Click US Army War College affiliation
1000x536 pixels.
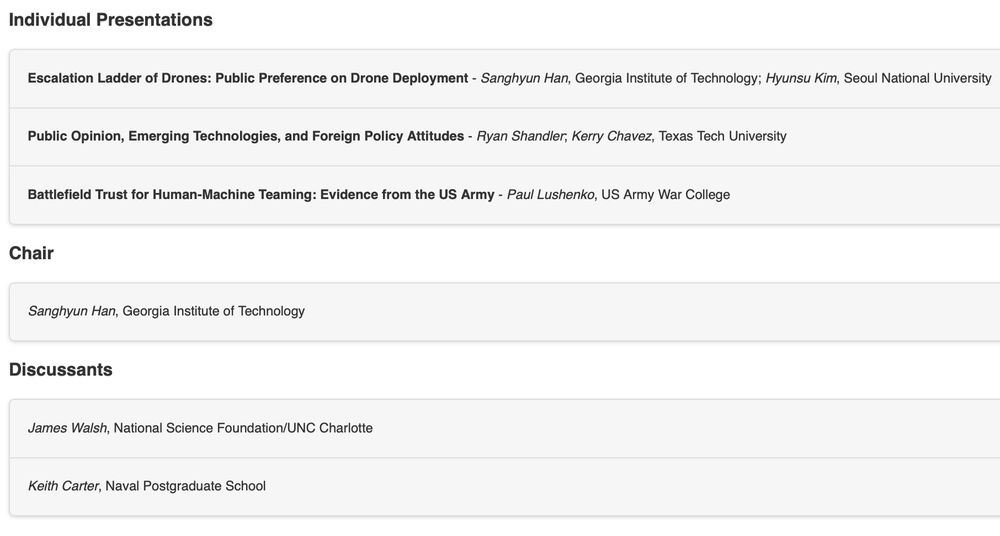click(x=665, y=195)
